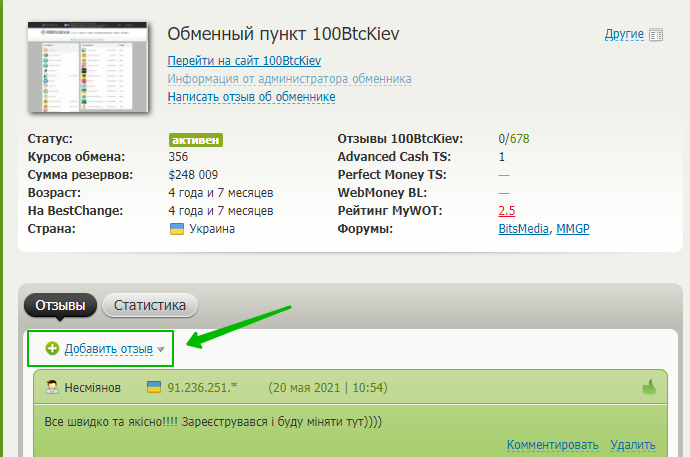The height and width of the screenshot is (457, 690).
Task: Open 'Информация от администратора обменника'
Action: pyautogui.click(x=290, y=79)
